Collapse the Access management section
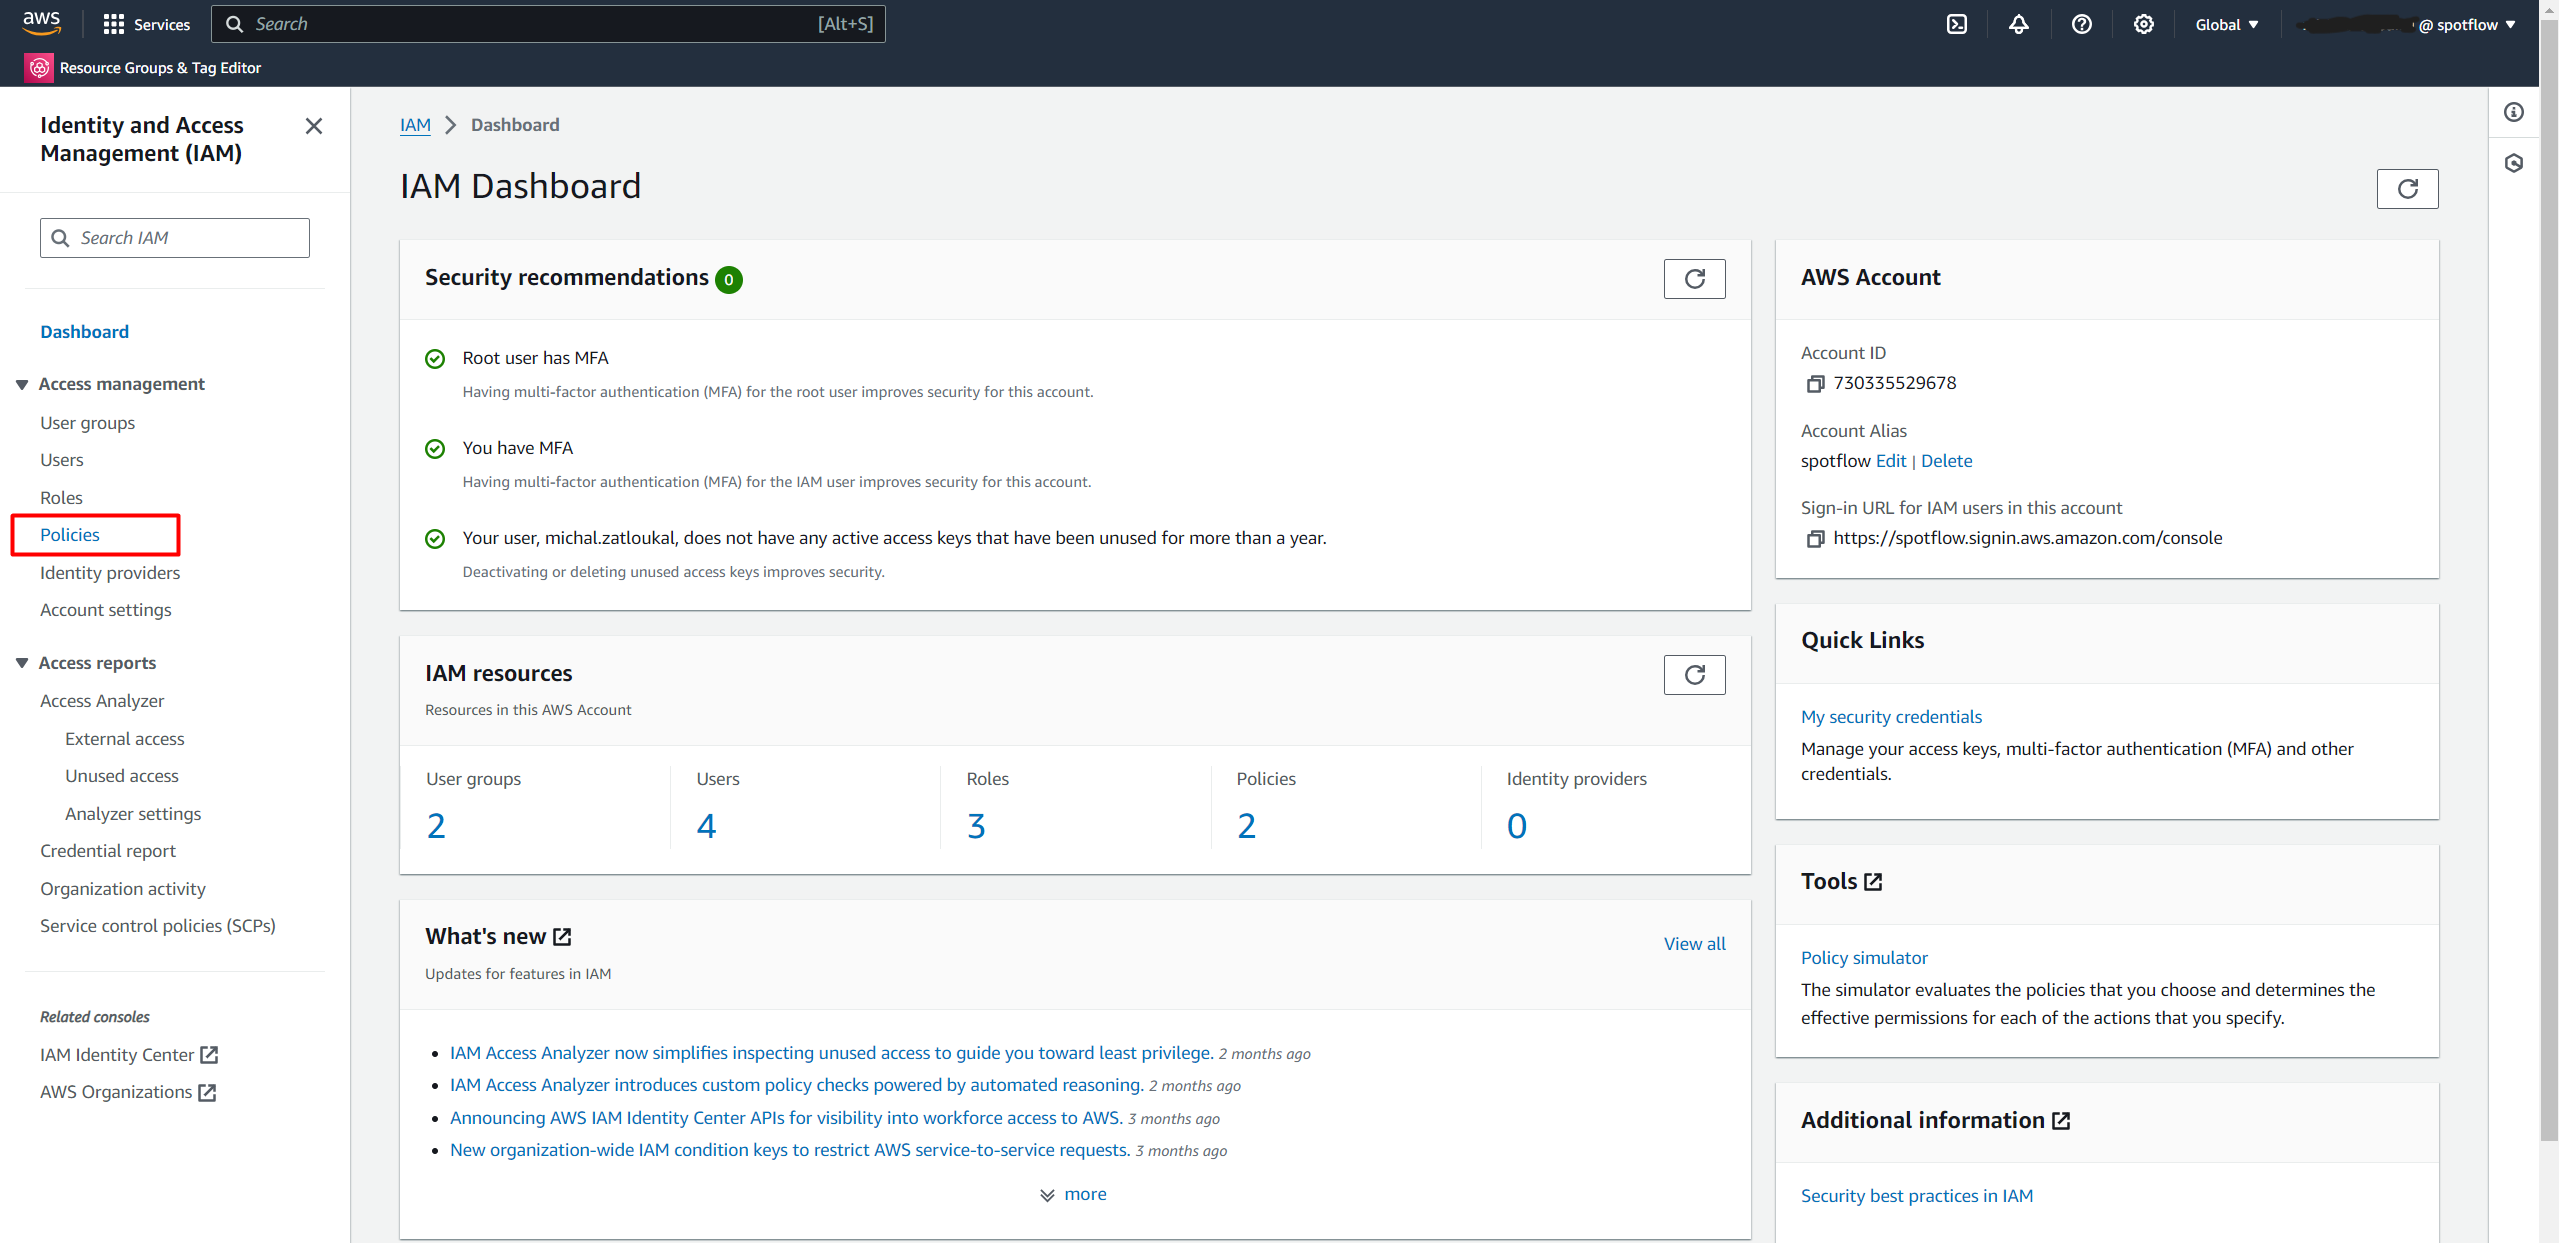 pyautogui.click(x=22, y=385)
